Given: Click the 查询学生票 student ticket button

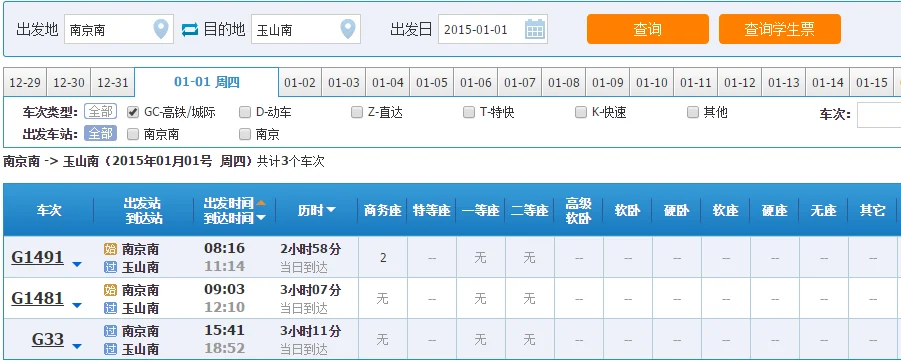Looking at the screenshot, I should pyautogui.click(x=780, y=29).
